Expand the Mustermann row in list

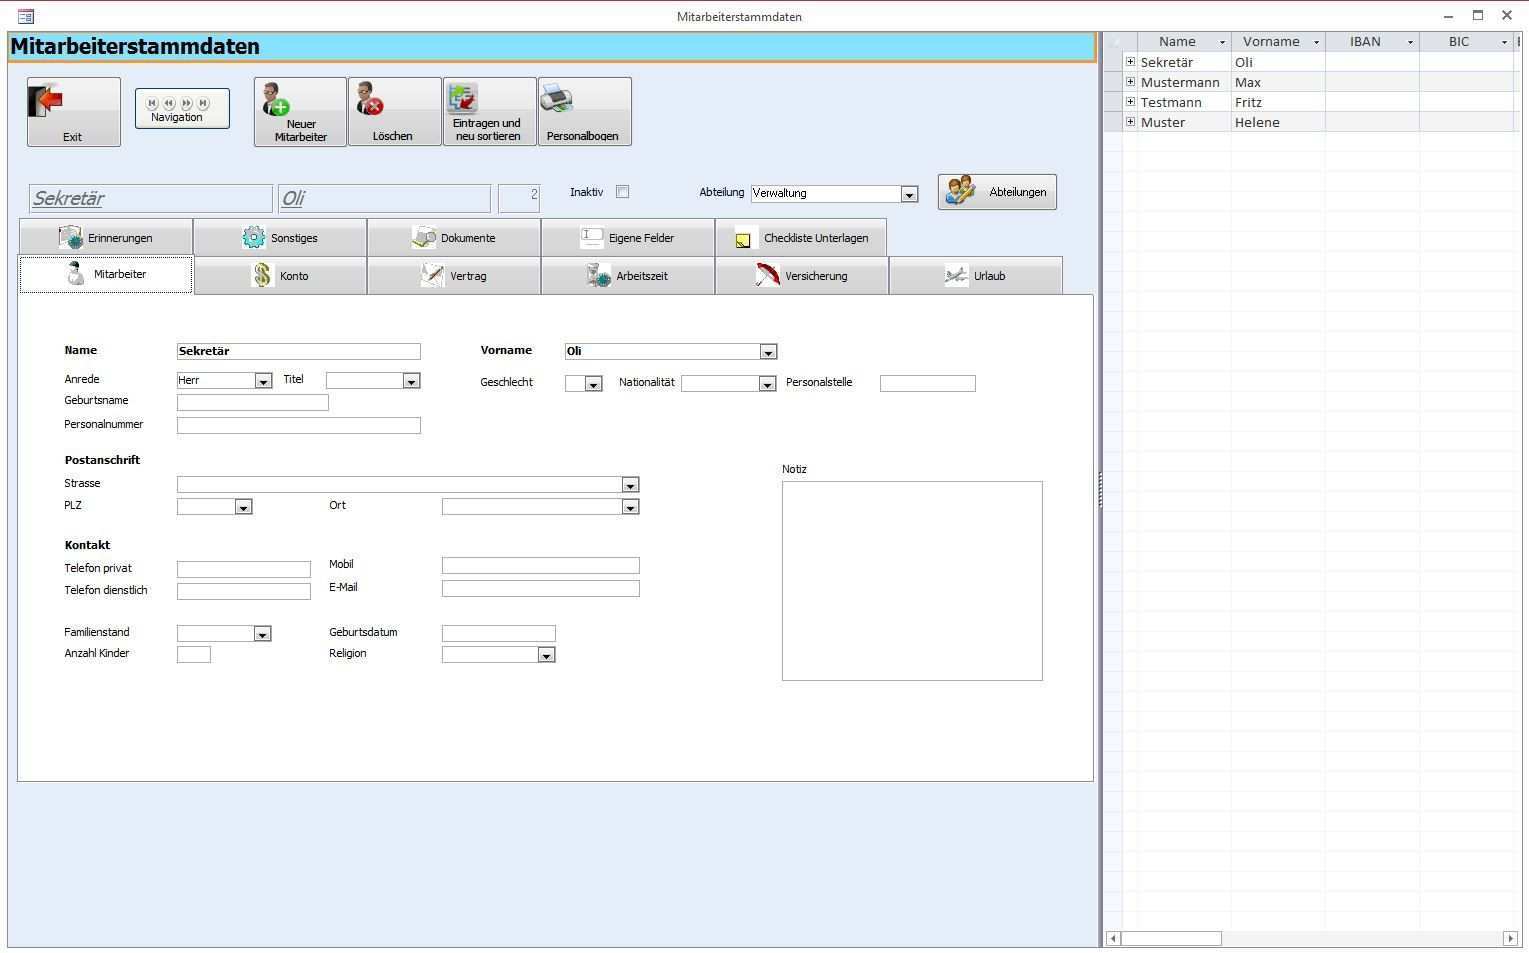point(1130,82)
